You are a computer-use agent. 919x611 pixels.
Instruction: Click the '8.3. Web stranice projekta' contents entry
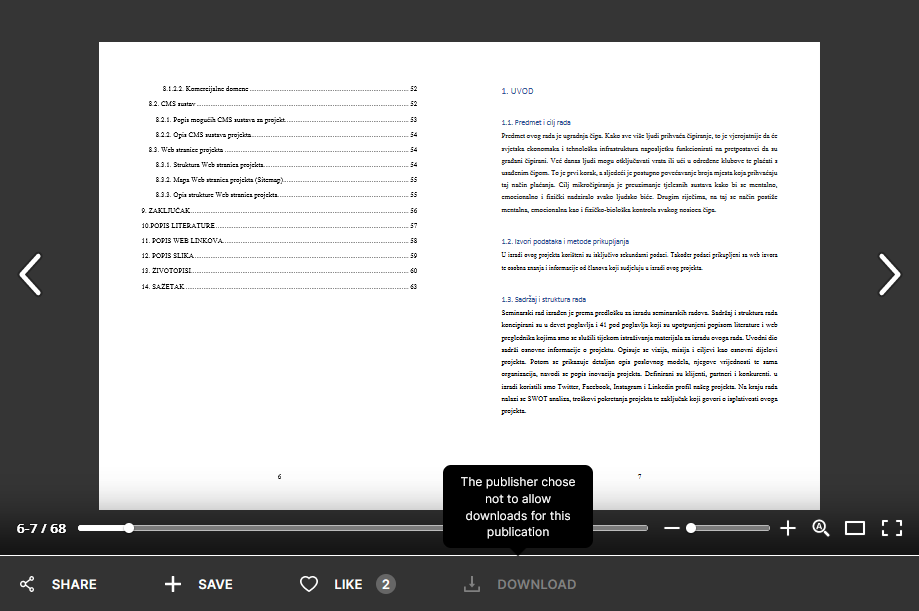(x=282, y=150)
